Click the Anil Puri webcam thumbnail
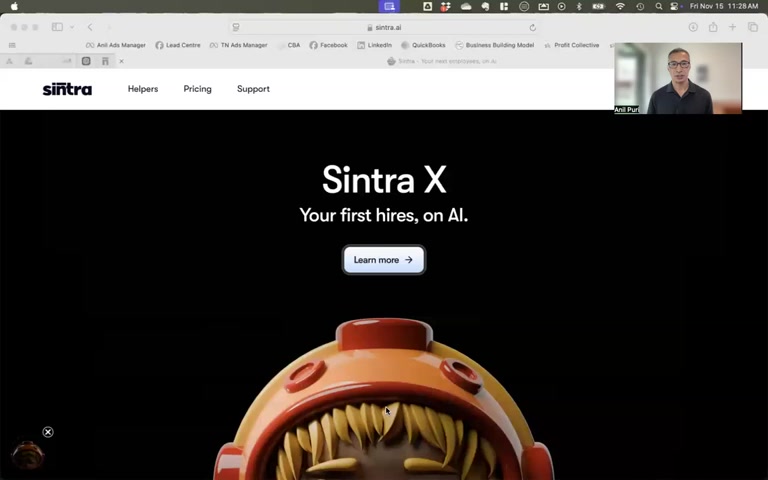This screenshot has width=768, height=480. 678,78
